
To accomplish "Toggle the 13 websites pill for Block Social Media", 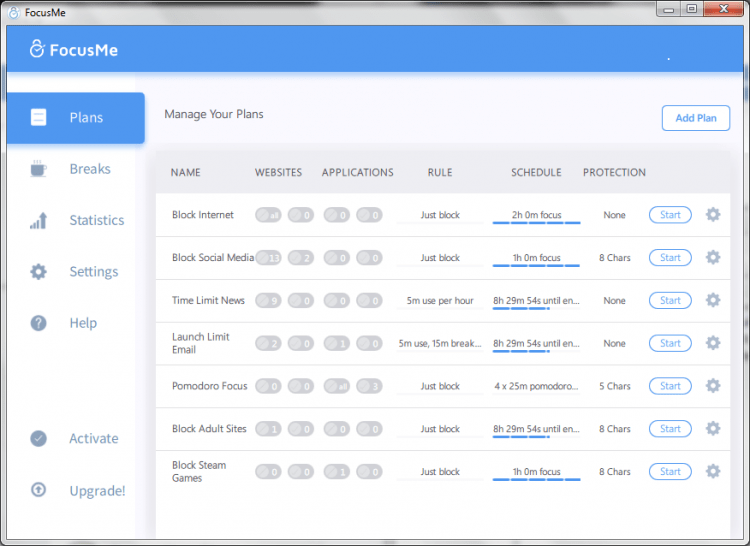I will (x=268, y=258).
